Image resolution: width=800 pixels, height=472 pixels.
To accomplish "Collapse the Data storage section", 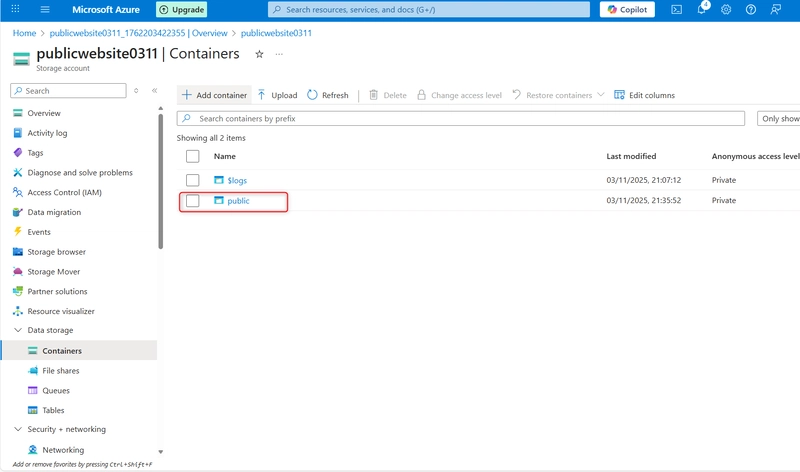I will pos(17,331).
